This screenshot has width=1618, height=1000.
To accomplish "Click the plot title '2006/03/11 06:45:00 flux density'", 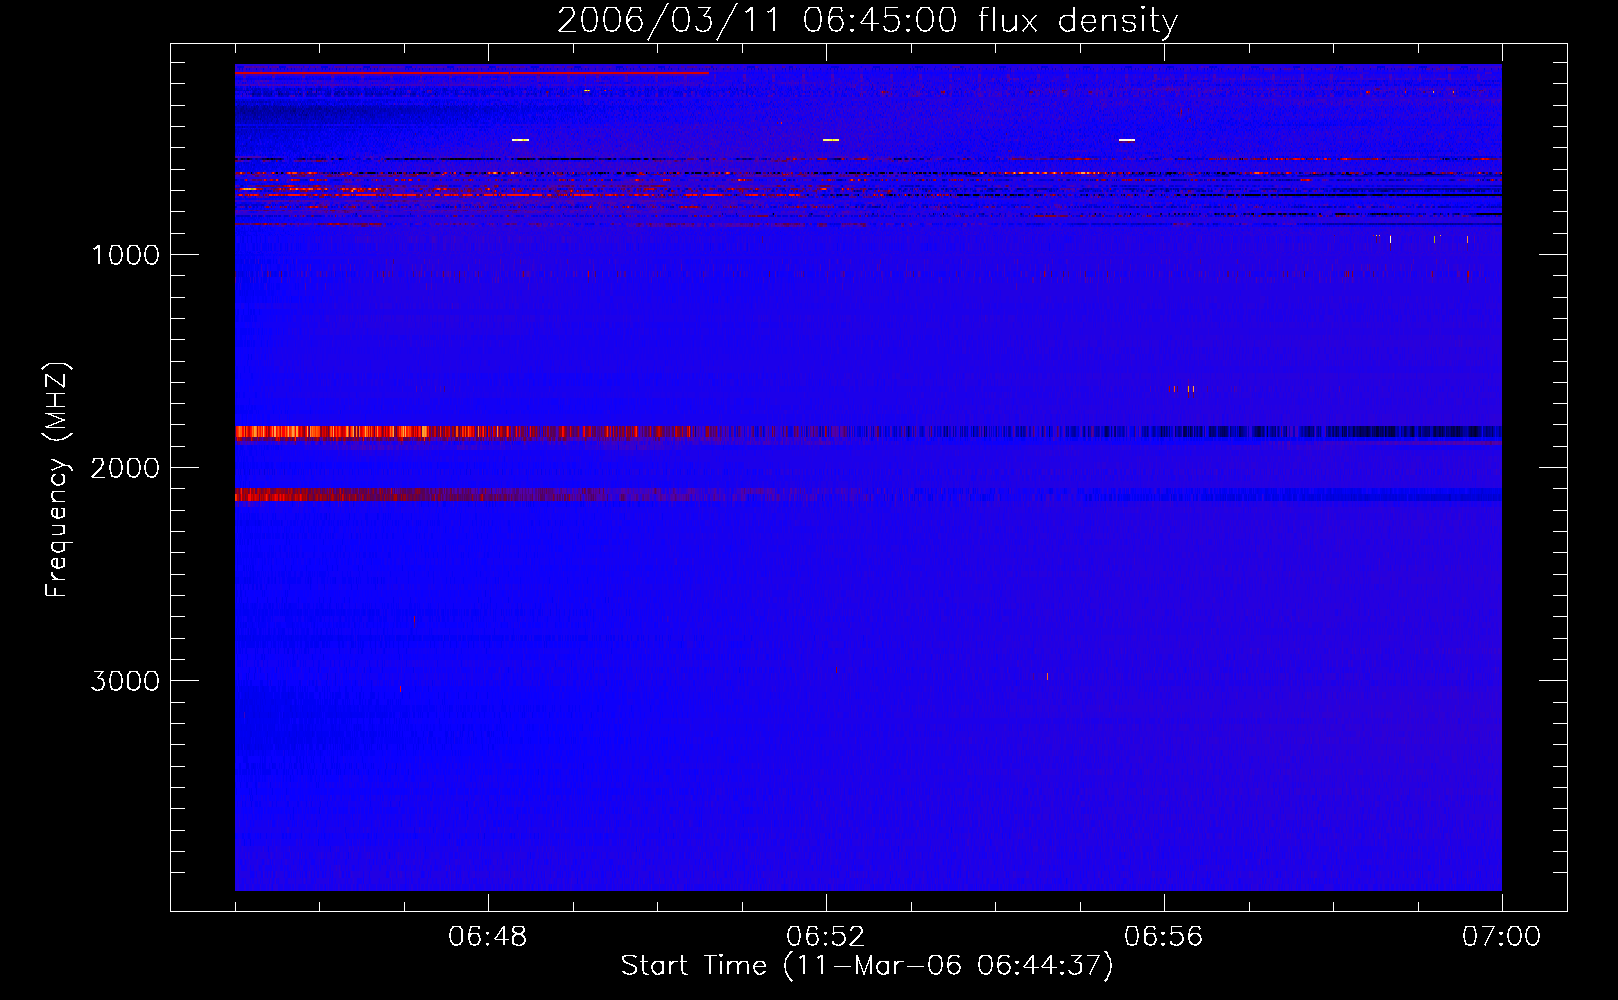I will [867, 21].
